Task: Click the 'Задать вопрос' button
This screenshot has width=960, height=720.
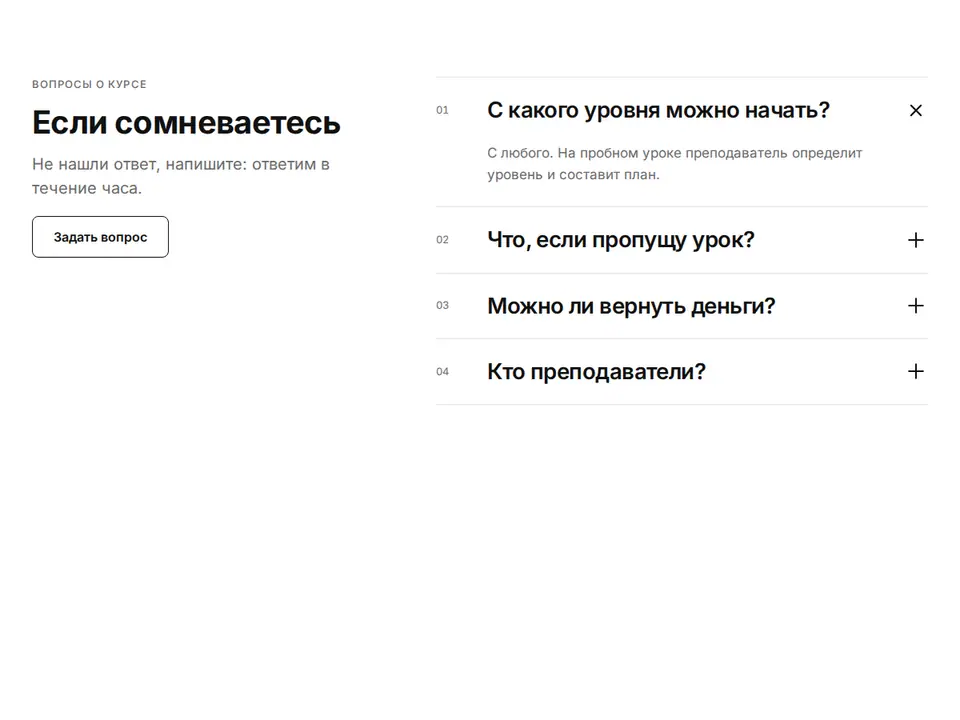Action: pyautogui.click(x=100, y=237)
